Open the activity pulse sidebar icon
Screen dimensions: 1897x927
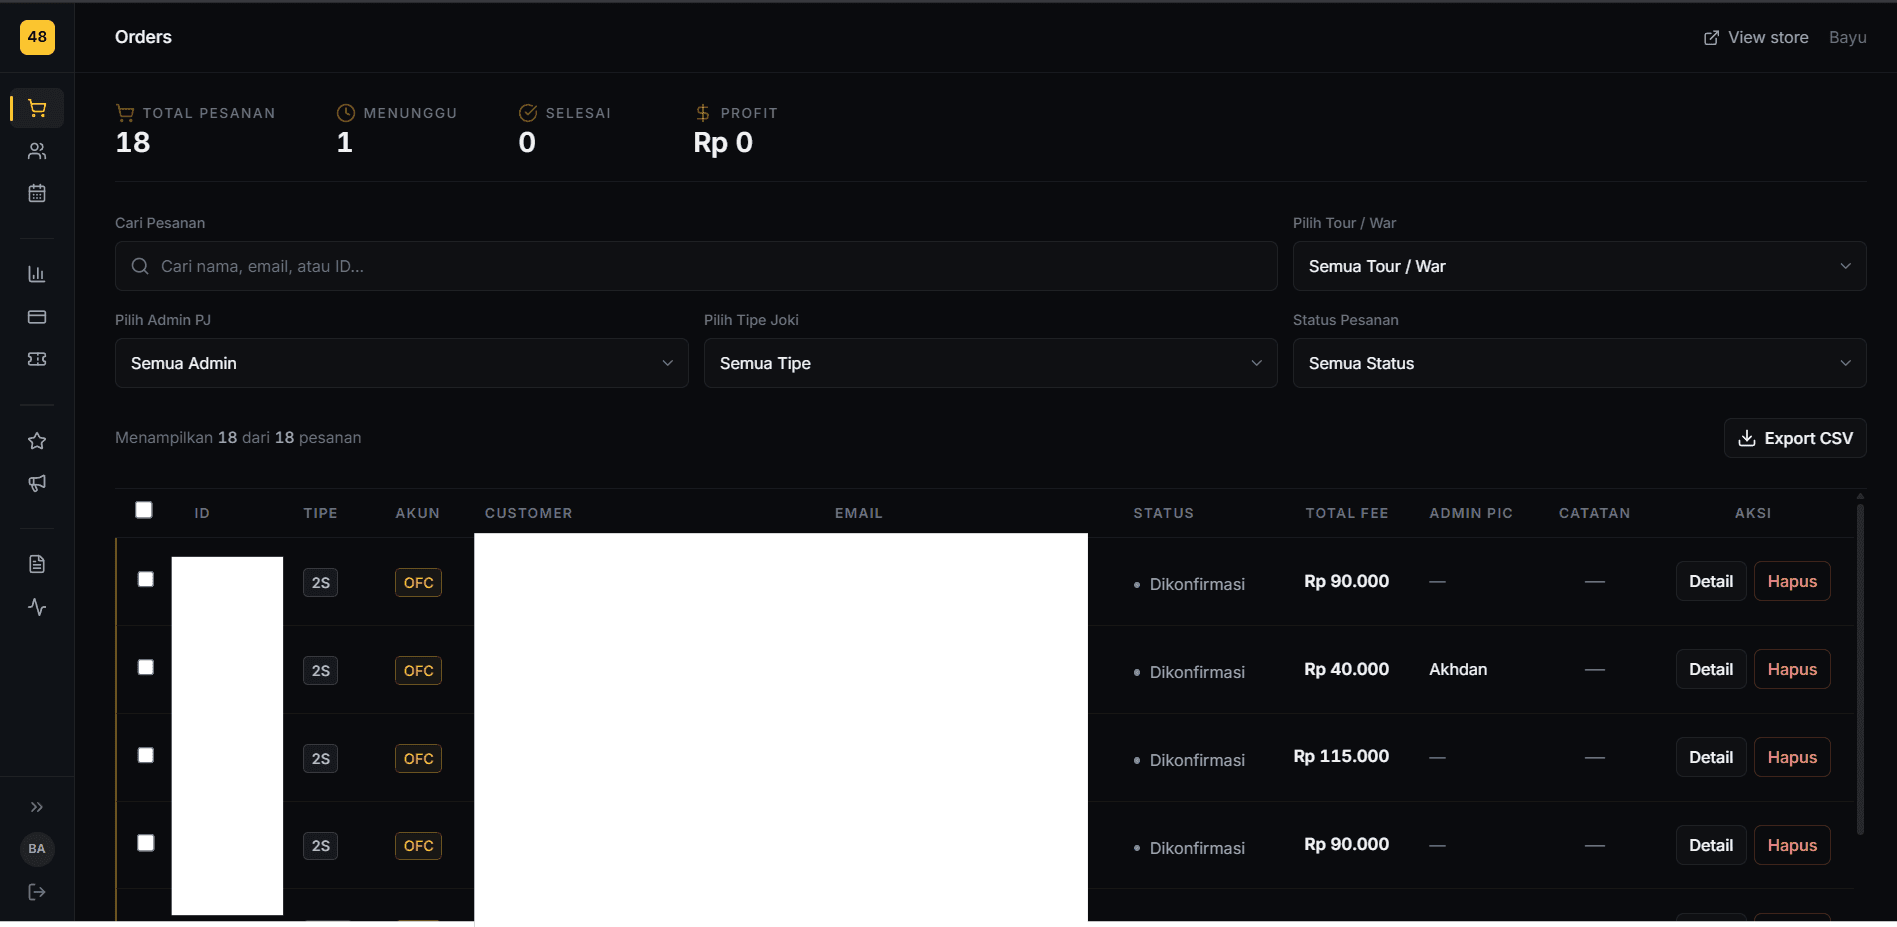[x=37, y=607]
